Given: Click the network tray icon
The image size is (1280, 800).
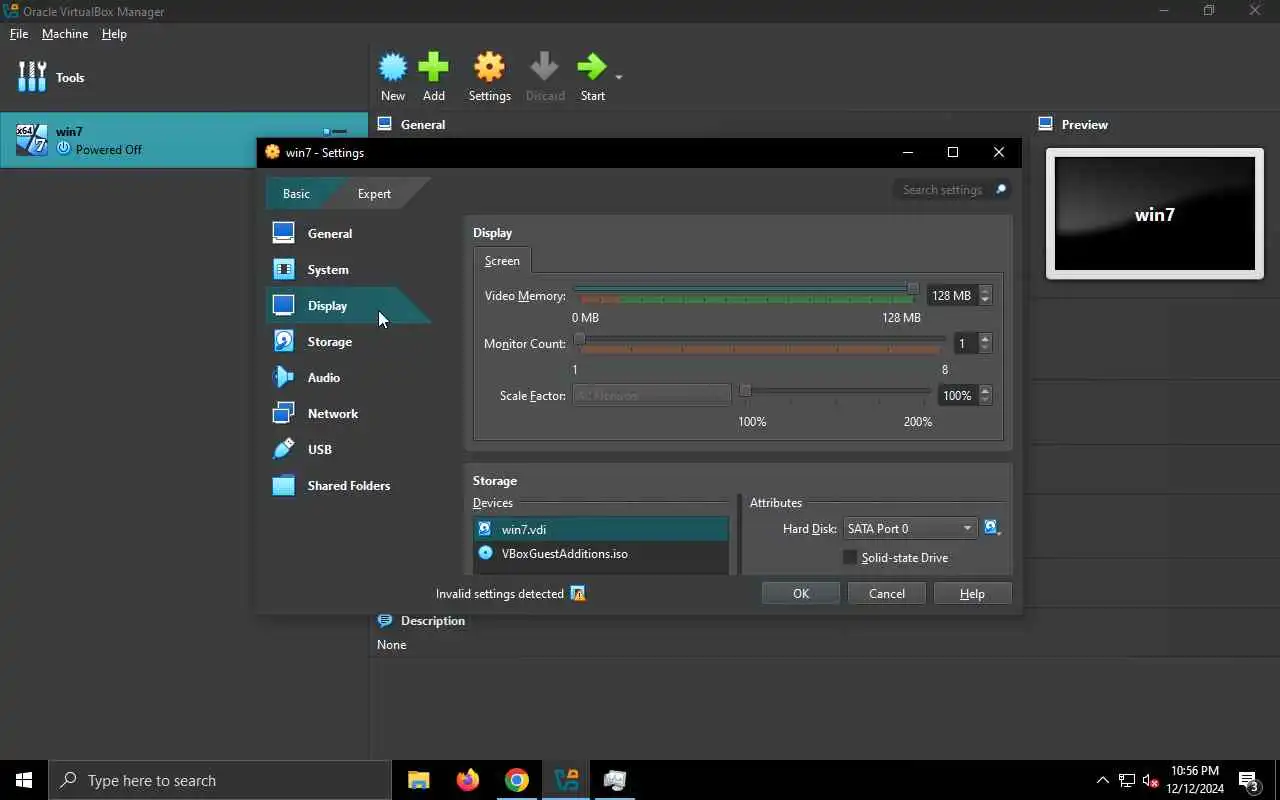Looking at the screenshot, I should pyautogui.click(x=1126, y=780).
